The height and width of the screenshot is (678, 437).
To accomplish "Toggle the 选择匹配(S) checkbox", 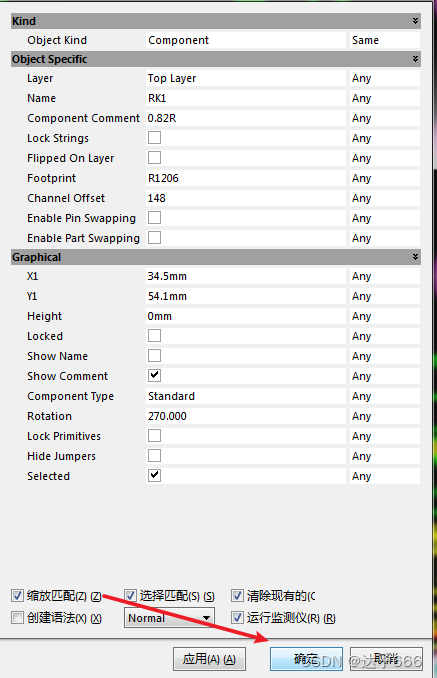I will [x=131, y=595].
